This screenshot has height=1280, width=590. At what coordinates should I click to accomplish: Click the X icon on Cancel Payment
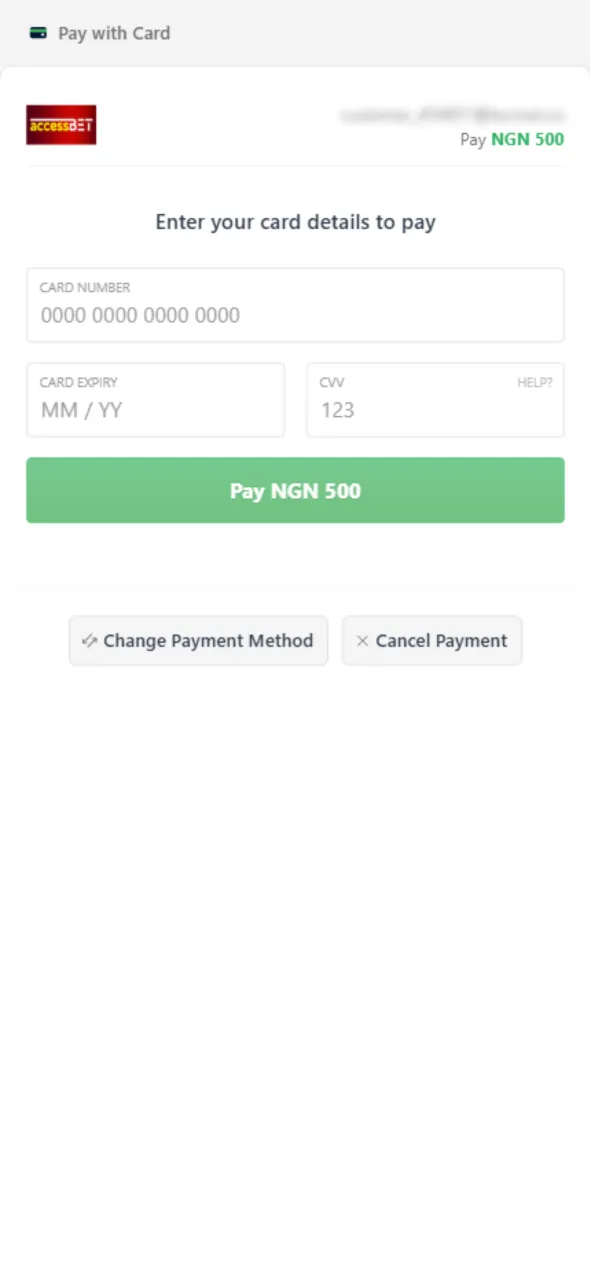click(362, 641)
